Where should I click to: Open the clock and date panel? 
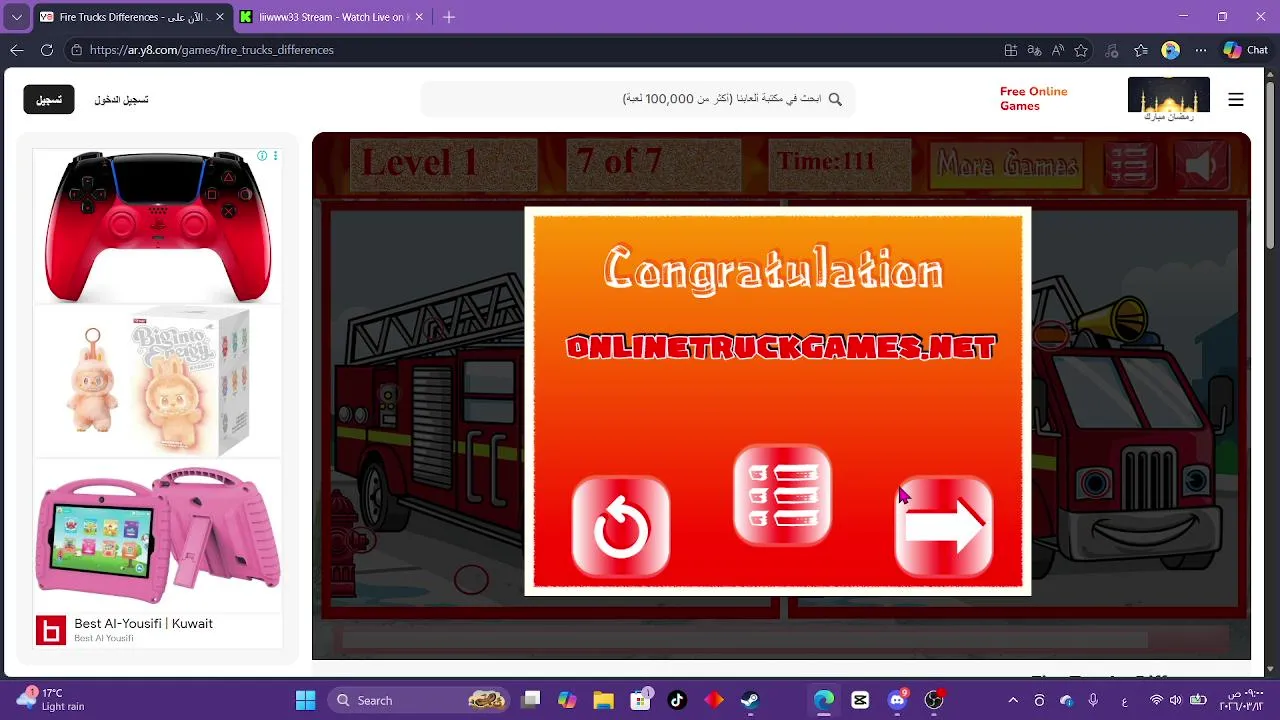tap(1242, 700)
